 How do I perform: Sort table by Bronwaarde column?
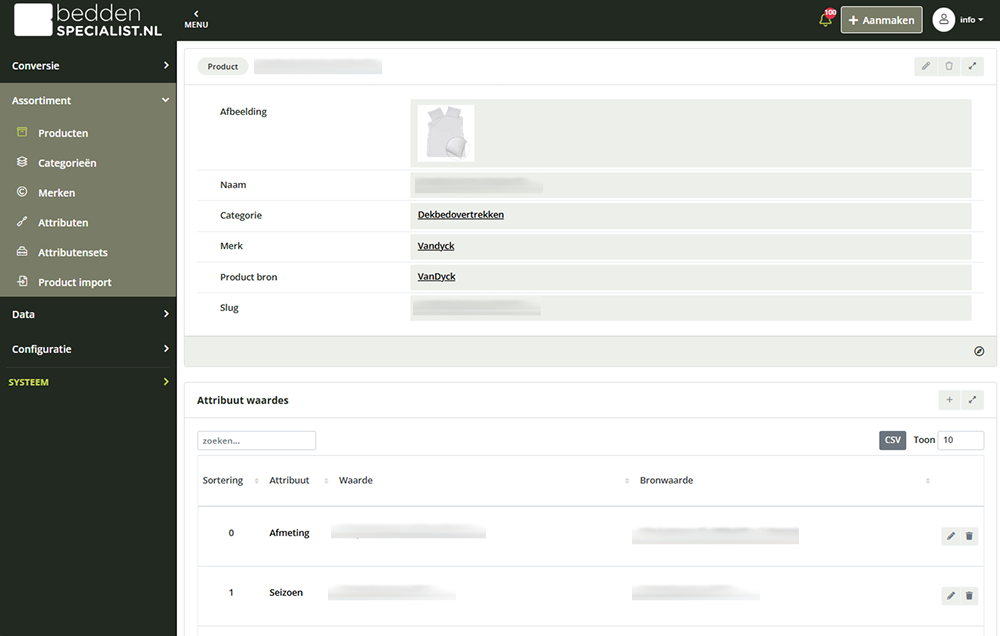pyautogui.click(x=784, y=480)
